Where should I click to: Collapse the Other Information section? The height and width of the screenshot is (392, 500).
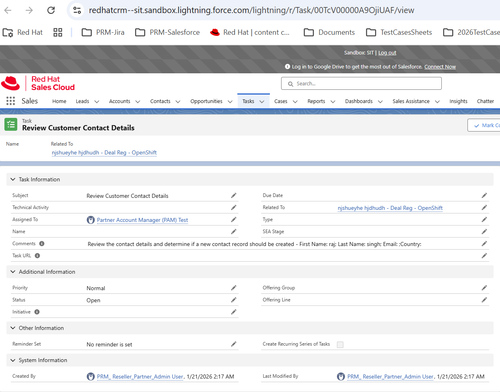(13, 328)
